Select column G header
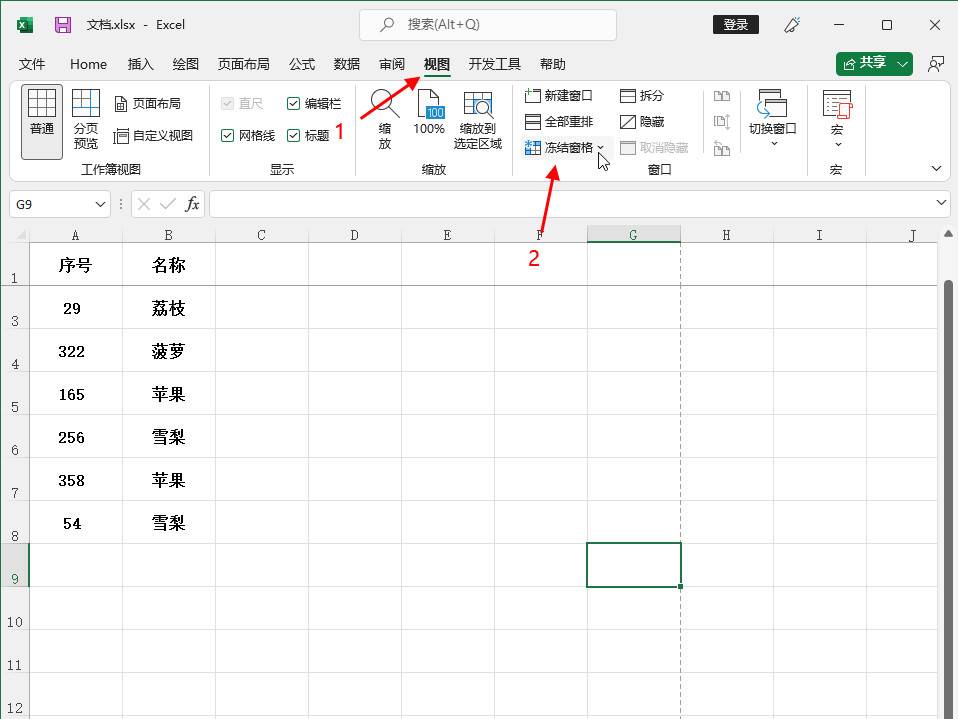Image resolution: width=958 pixels, height=719 pixels. [634, 235]
